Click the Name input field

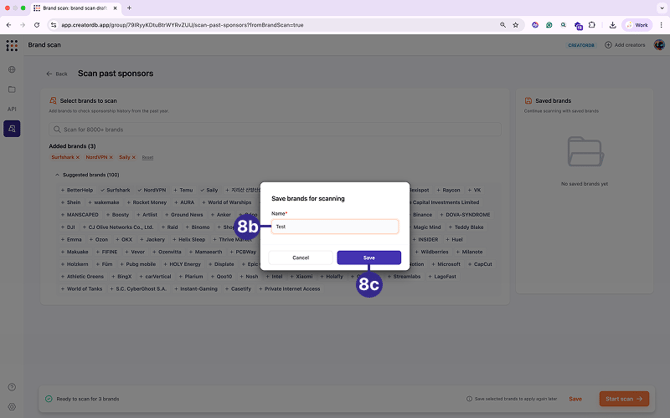[x=335, y=227]
